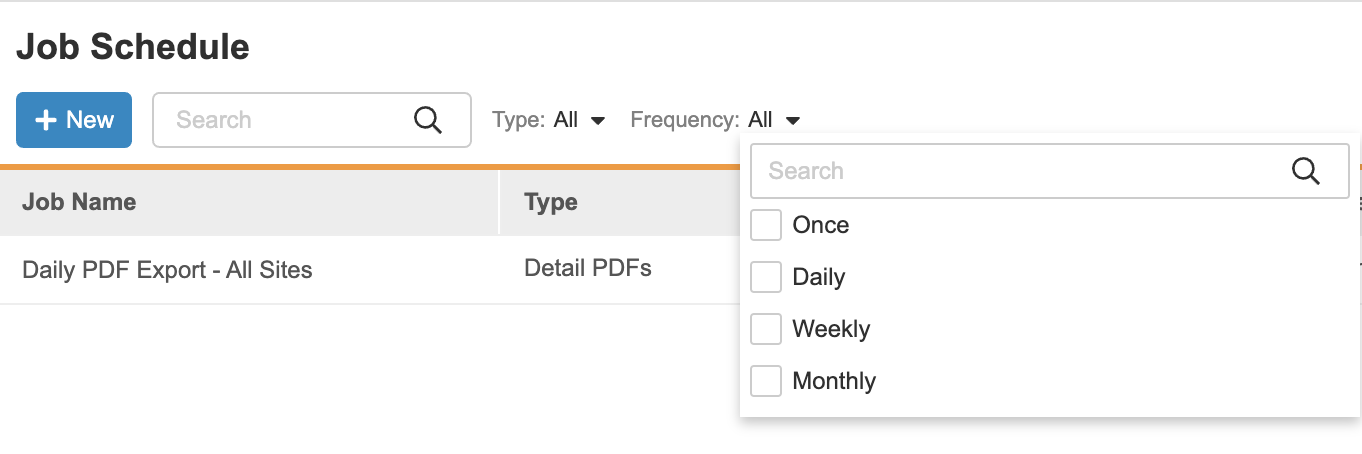Click the caret arrow next to Frequency: All

(793, 121)
